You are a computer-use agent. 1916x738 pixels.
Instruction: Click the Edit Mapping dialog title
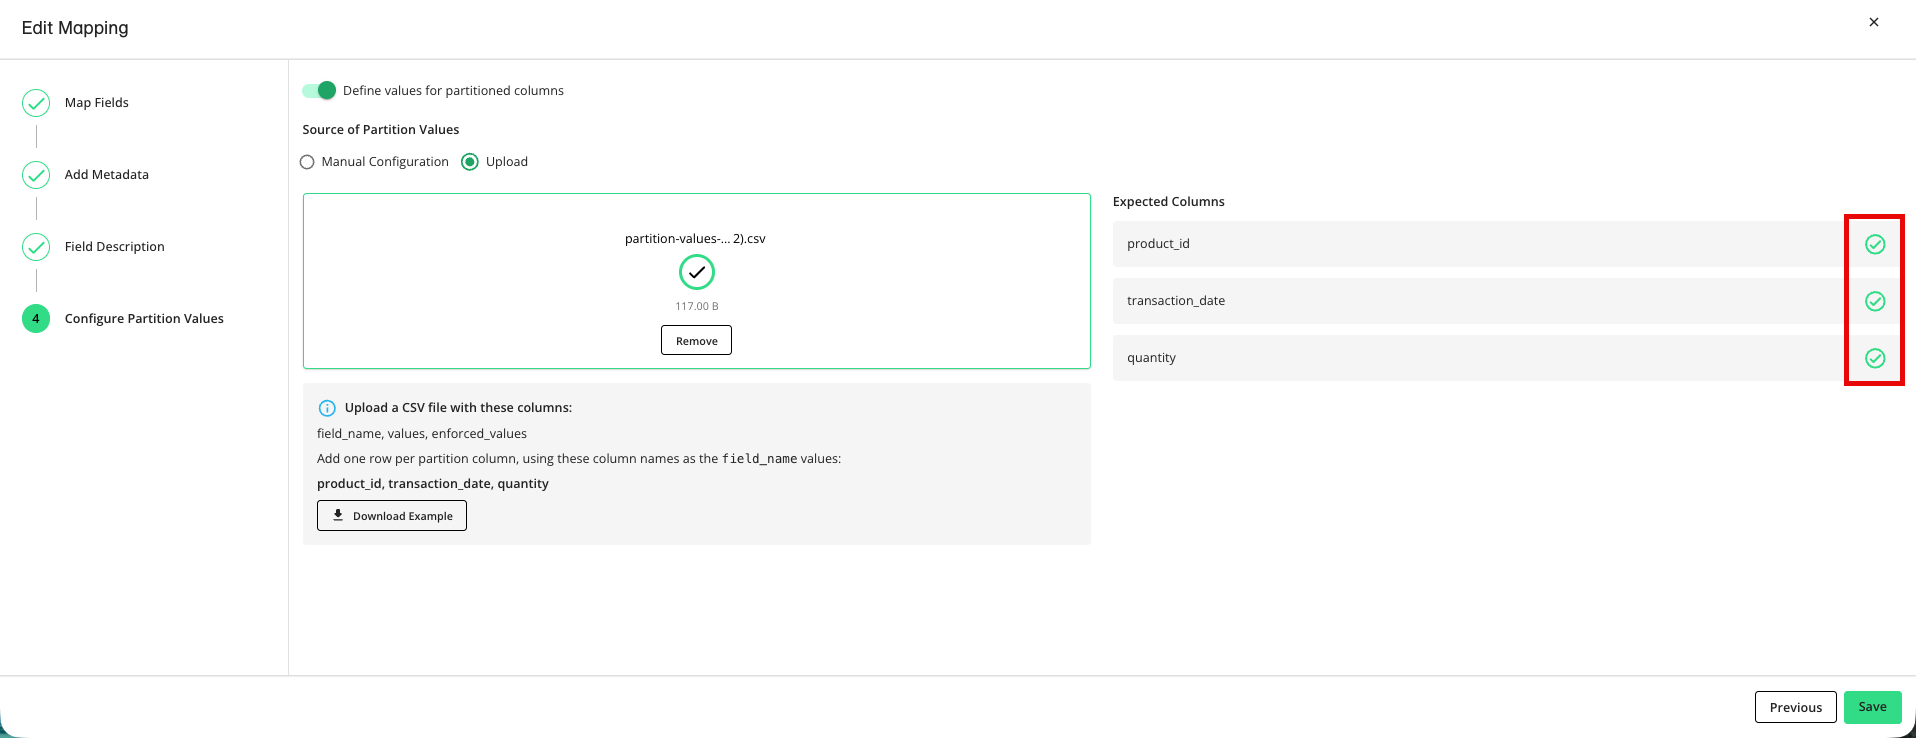(75, 28)
